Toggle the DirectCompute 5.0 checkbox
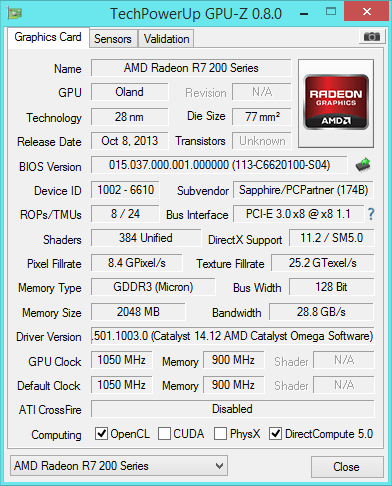This screenshot has width=392, height=486. pos(276,434)
